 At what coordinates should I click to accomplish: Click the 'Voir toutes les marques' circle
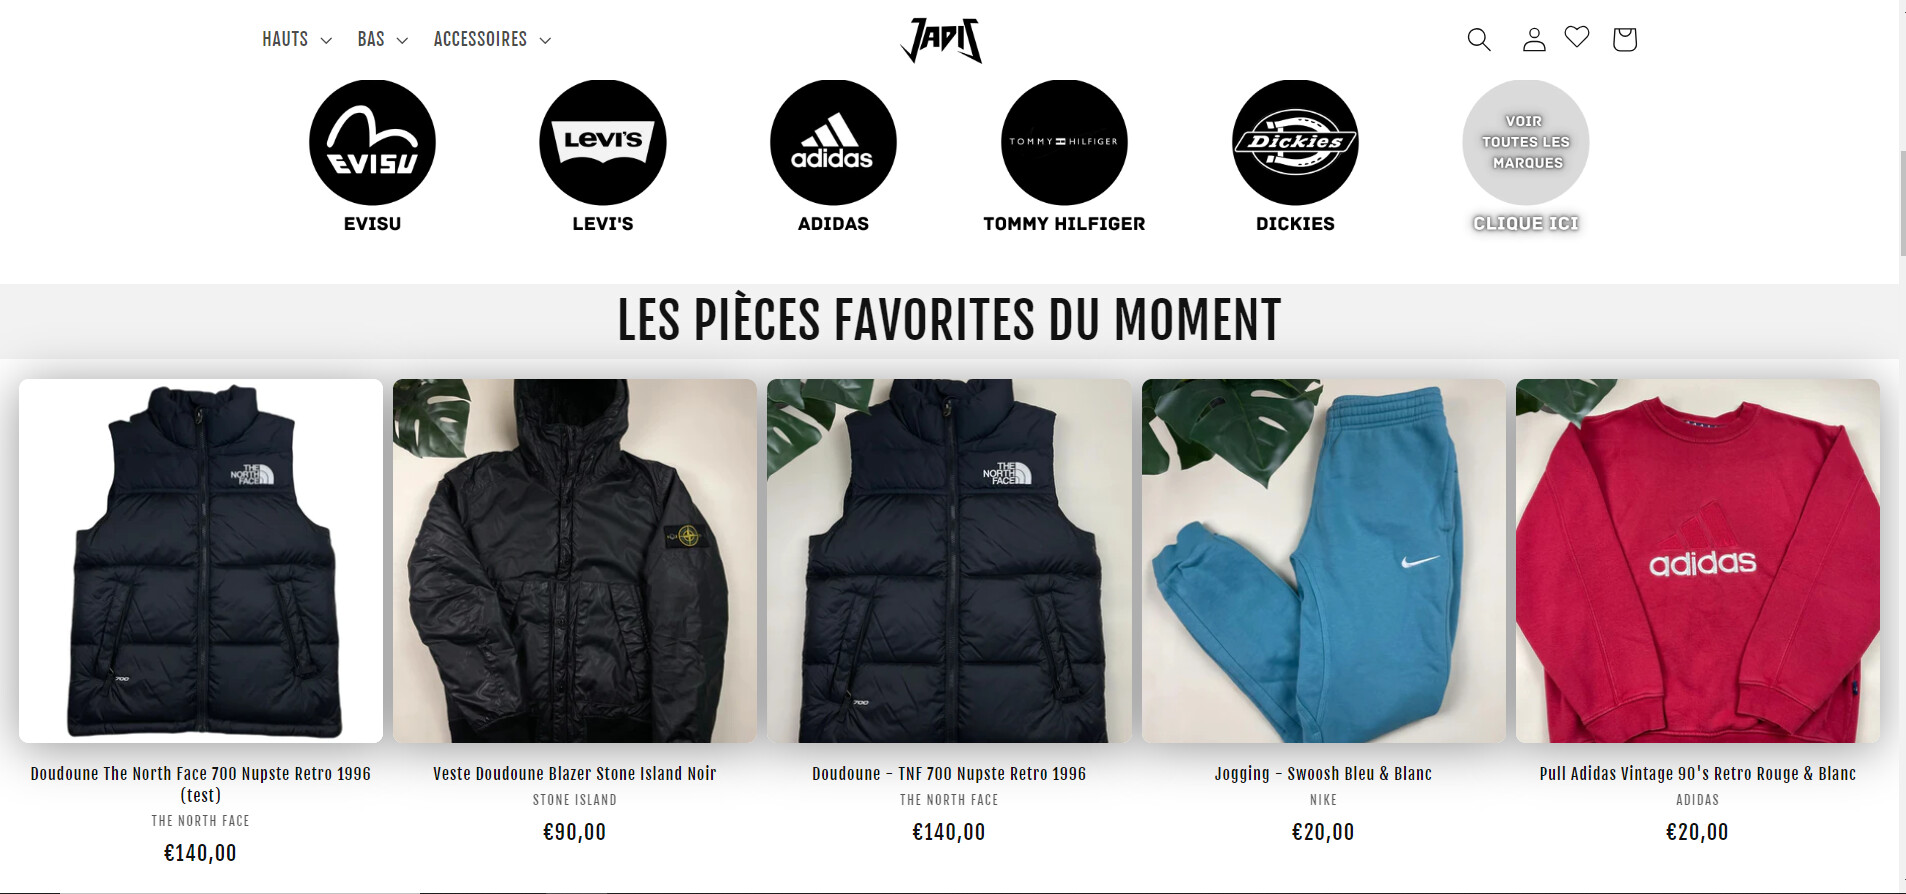pos(1526,142)
